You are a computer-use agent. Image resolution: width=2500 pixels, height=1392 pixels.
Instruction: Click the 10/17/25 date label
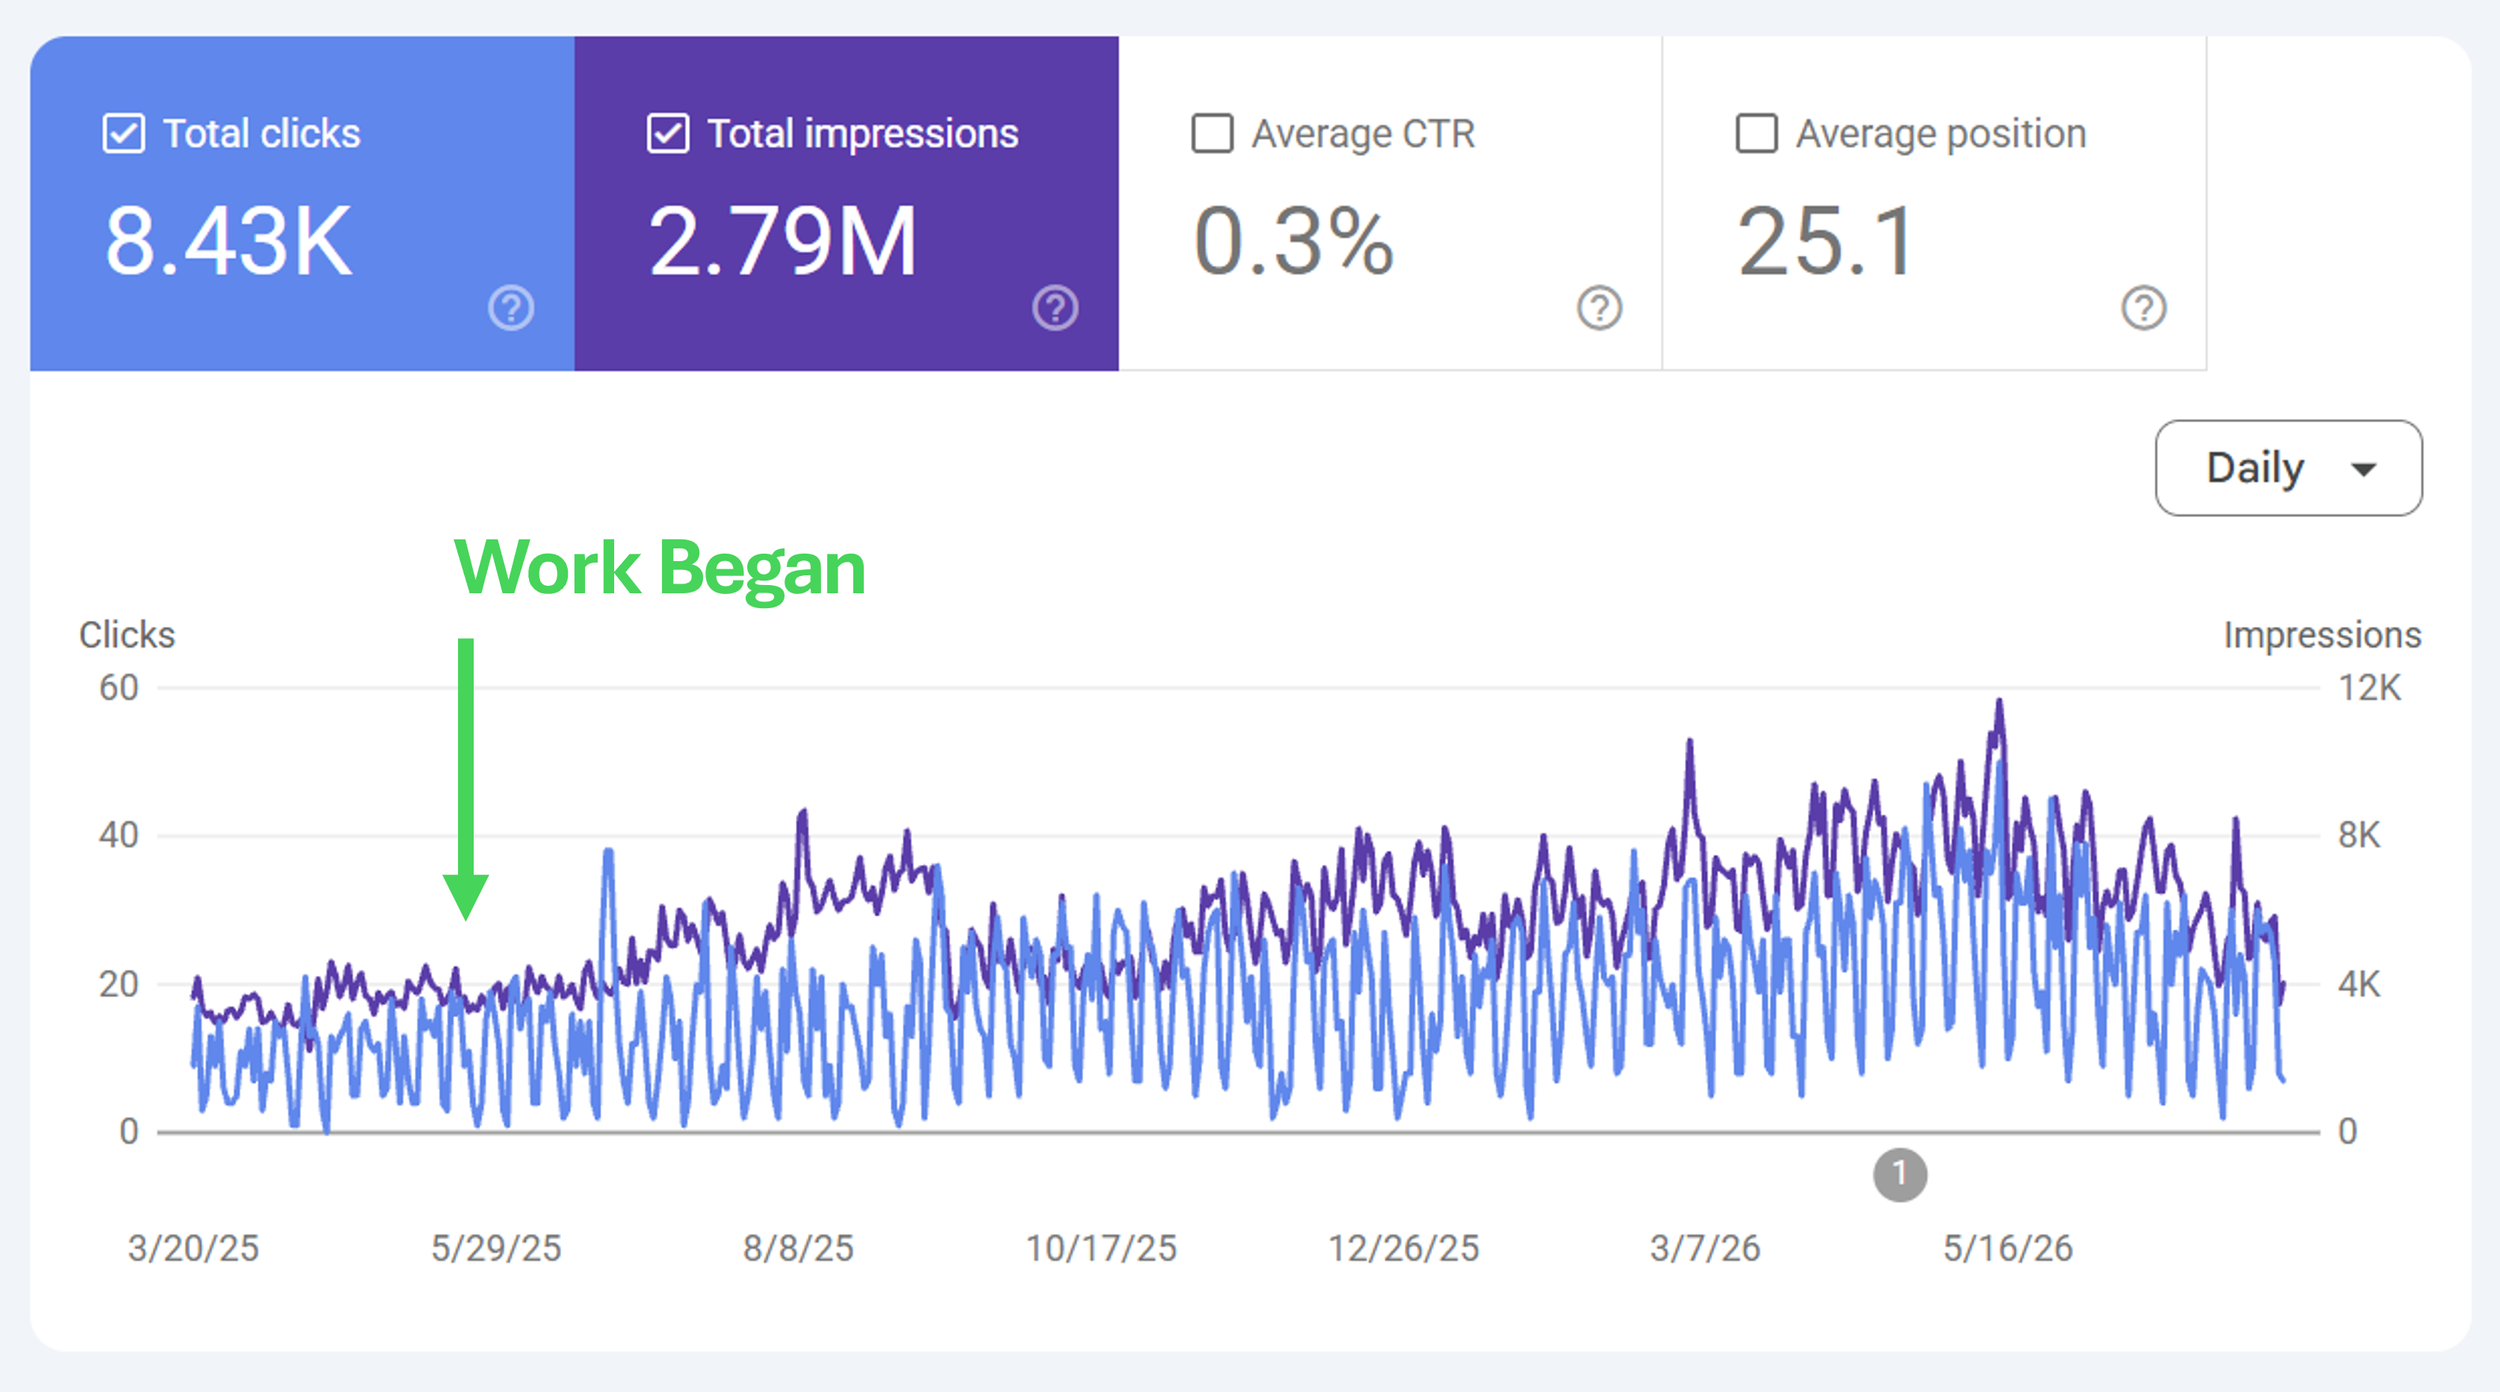click(x=1101, y=1248)
